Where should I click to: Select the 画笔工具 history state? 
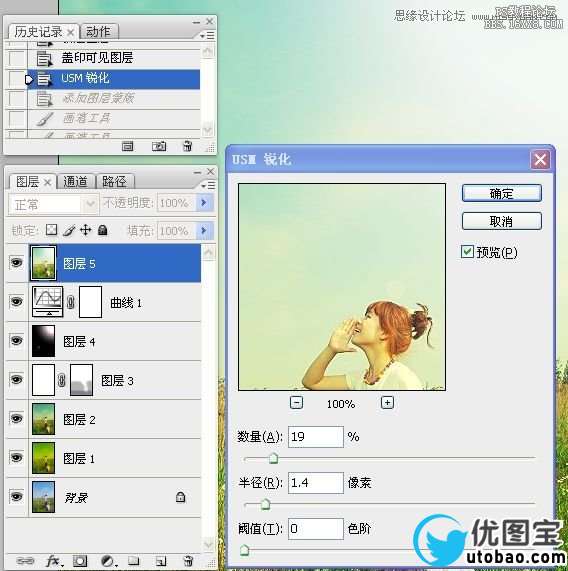point(114,118)
